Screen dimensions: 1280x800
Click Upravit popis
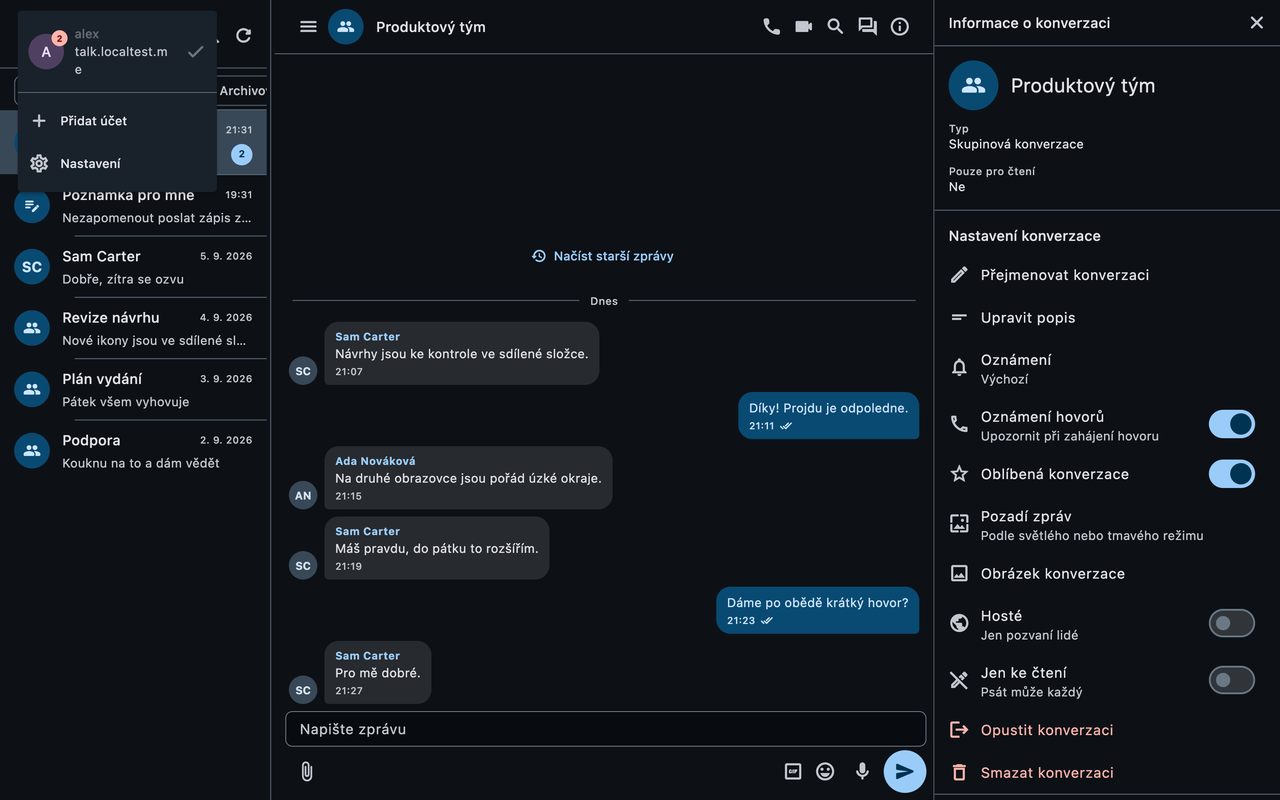pyautogui.click(x=1106, y=317)
